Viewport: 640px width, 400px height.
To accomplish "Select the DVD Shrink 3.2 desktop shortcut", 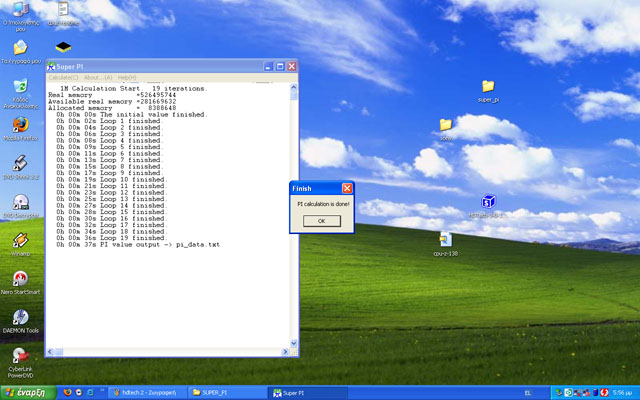I will 20,167.
